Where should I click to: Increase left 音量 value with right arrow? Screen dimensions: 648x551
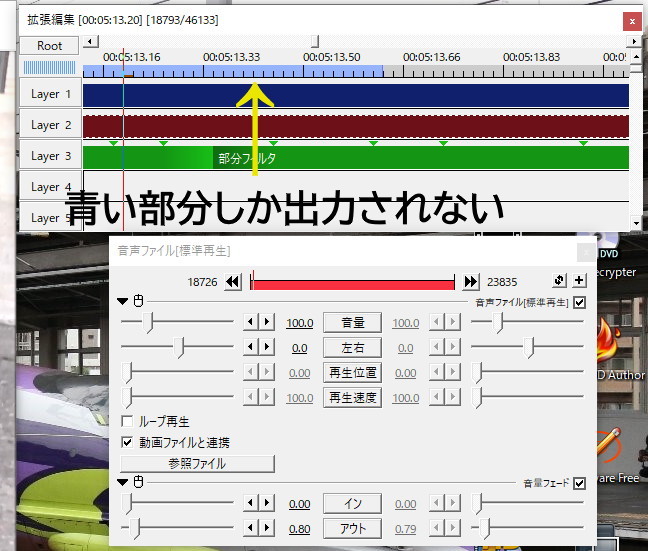click(267, 322)
